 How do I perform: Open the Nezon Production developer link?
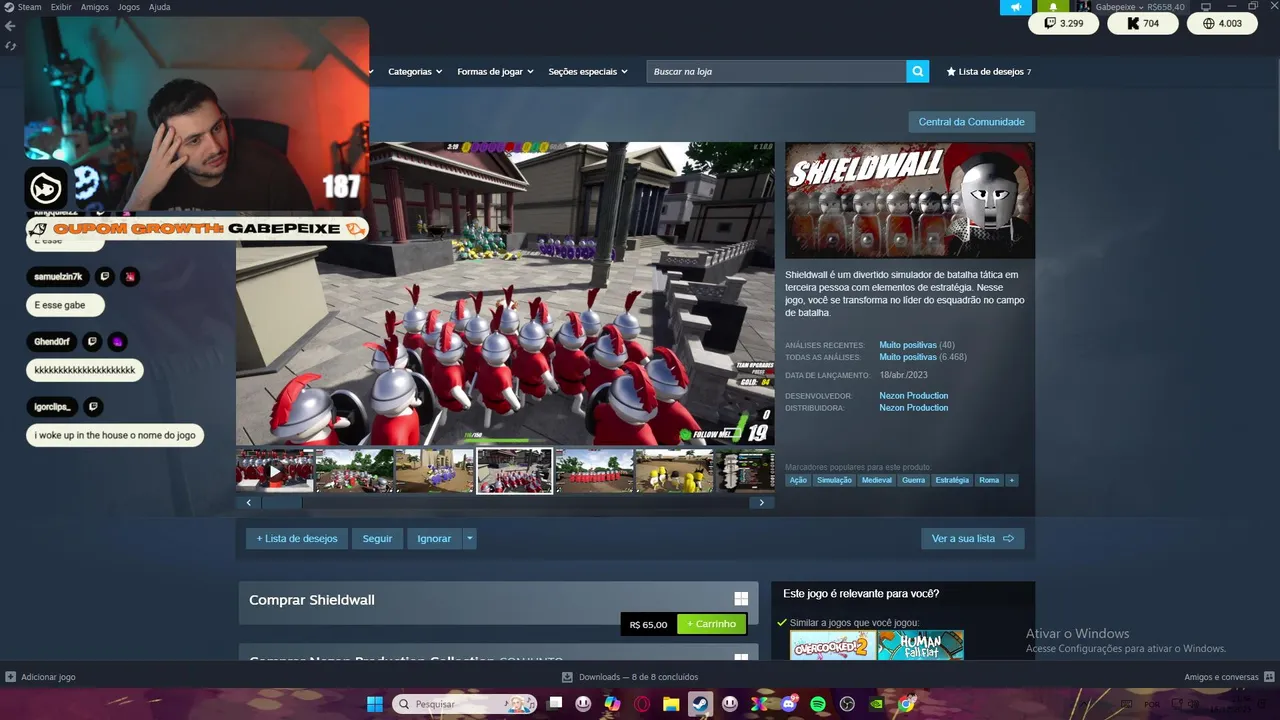point(913,396)
